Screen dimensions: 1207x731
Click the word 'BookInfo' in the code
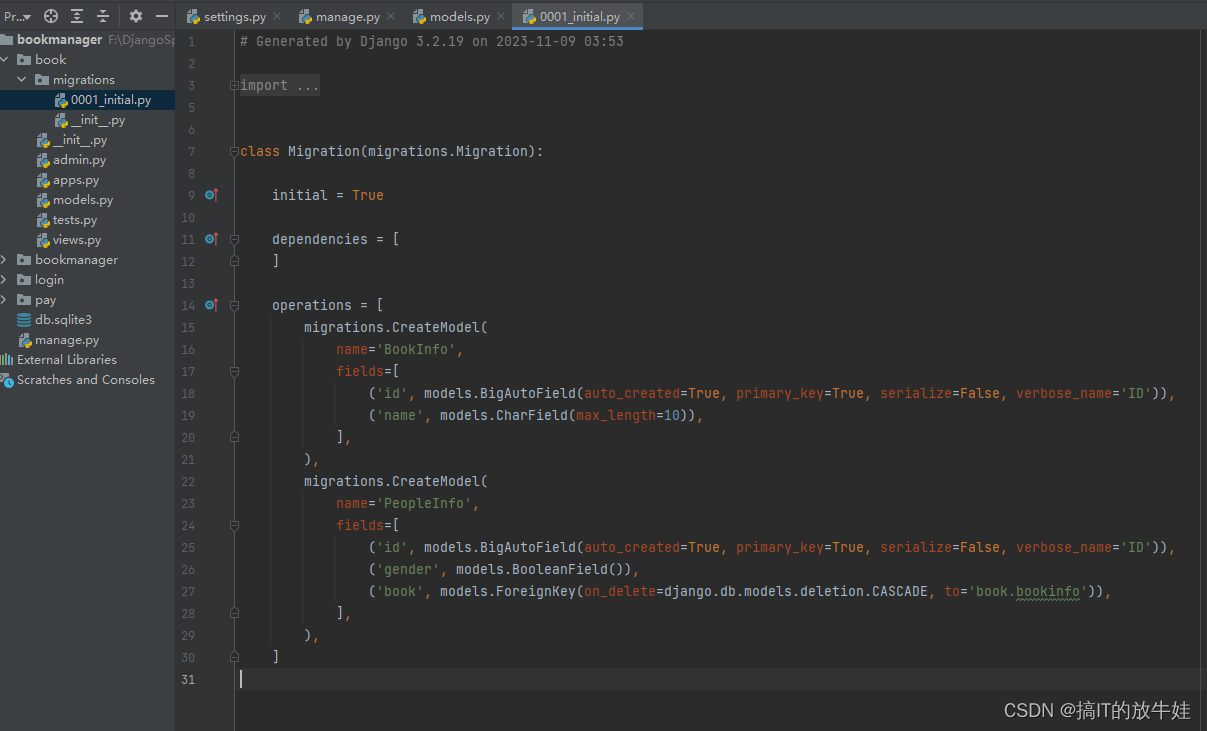point(416,350)
